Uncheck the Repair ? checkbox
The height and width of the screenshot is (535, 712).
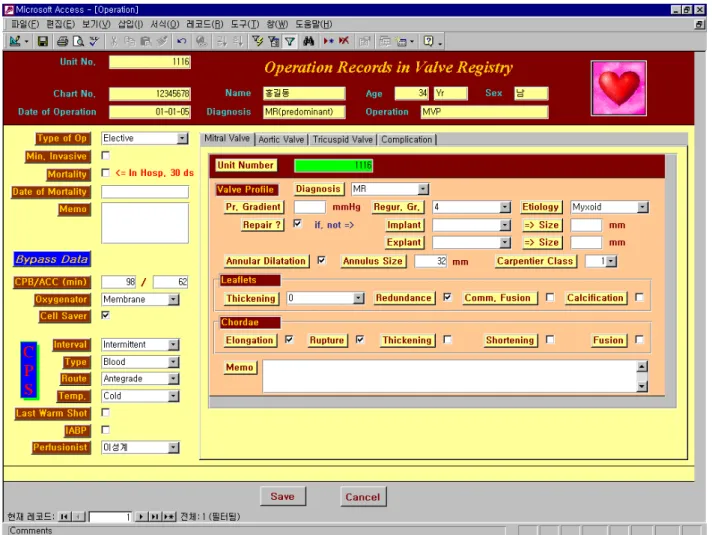(x=297, y=223)
